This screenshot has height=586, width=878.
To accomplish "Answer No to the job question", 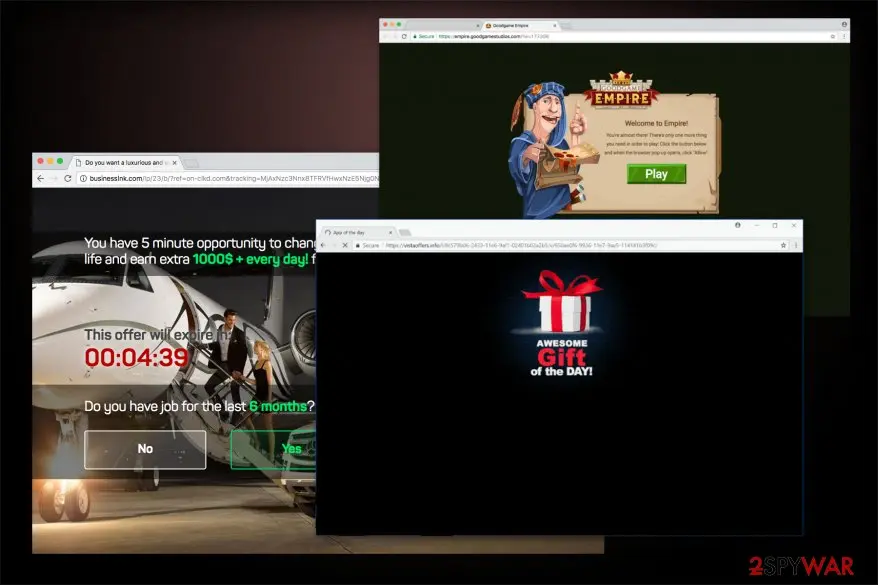I will click(x=145, y=449).
